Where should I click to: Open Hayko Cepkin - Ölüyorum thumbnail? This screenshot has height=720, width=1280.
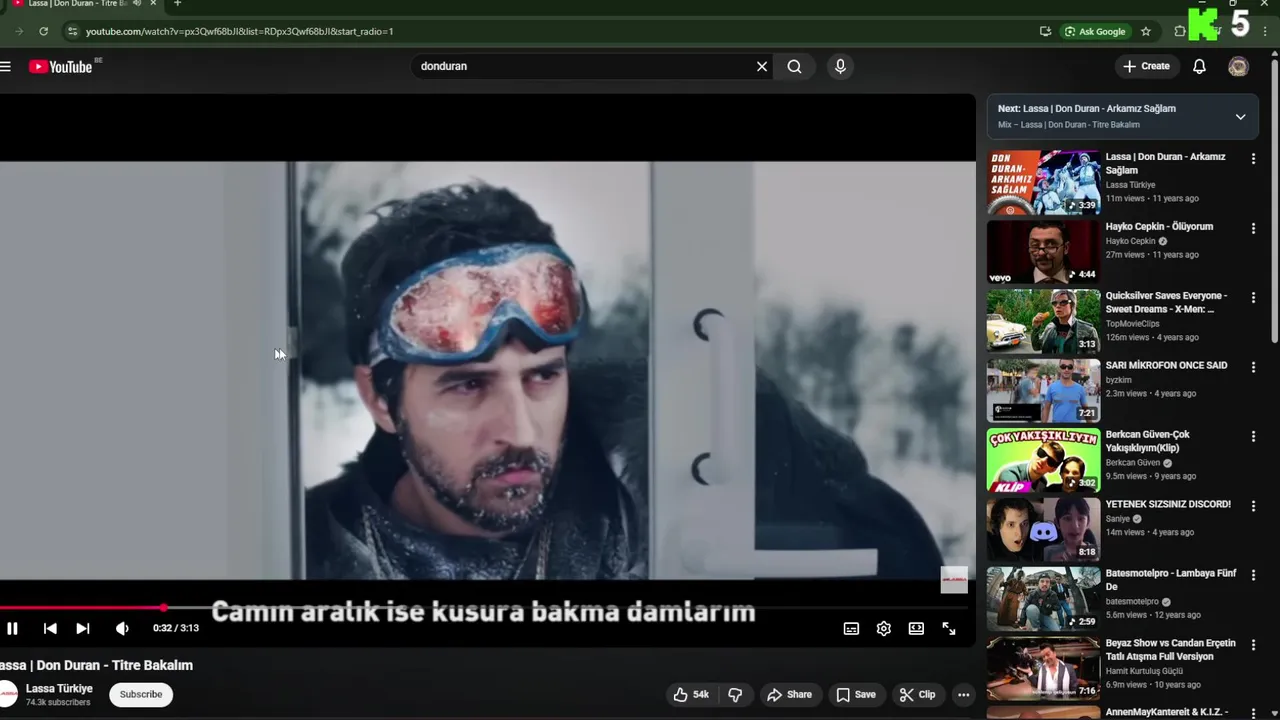1043,251
